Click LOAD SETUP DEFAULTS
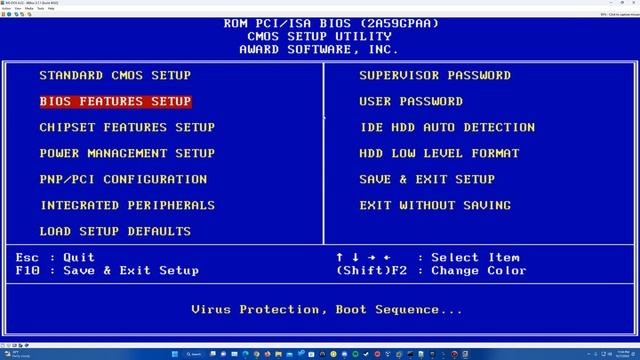The width and height of the screenshot is (640, 360). [115, 231]
